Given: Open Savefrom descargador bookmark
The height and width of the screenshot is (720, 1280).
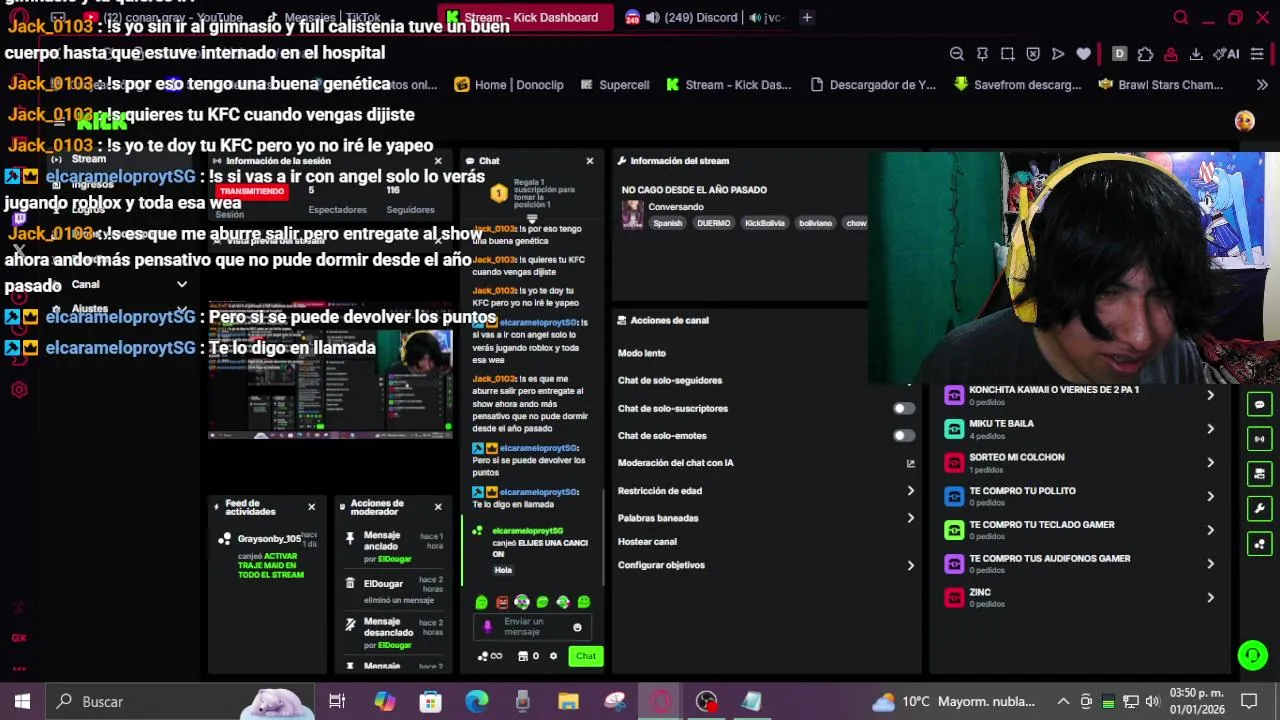Looking at the screenshot, I should click(x=1018, y=85).
